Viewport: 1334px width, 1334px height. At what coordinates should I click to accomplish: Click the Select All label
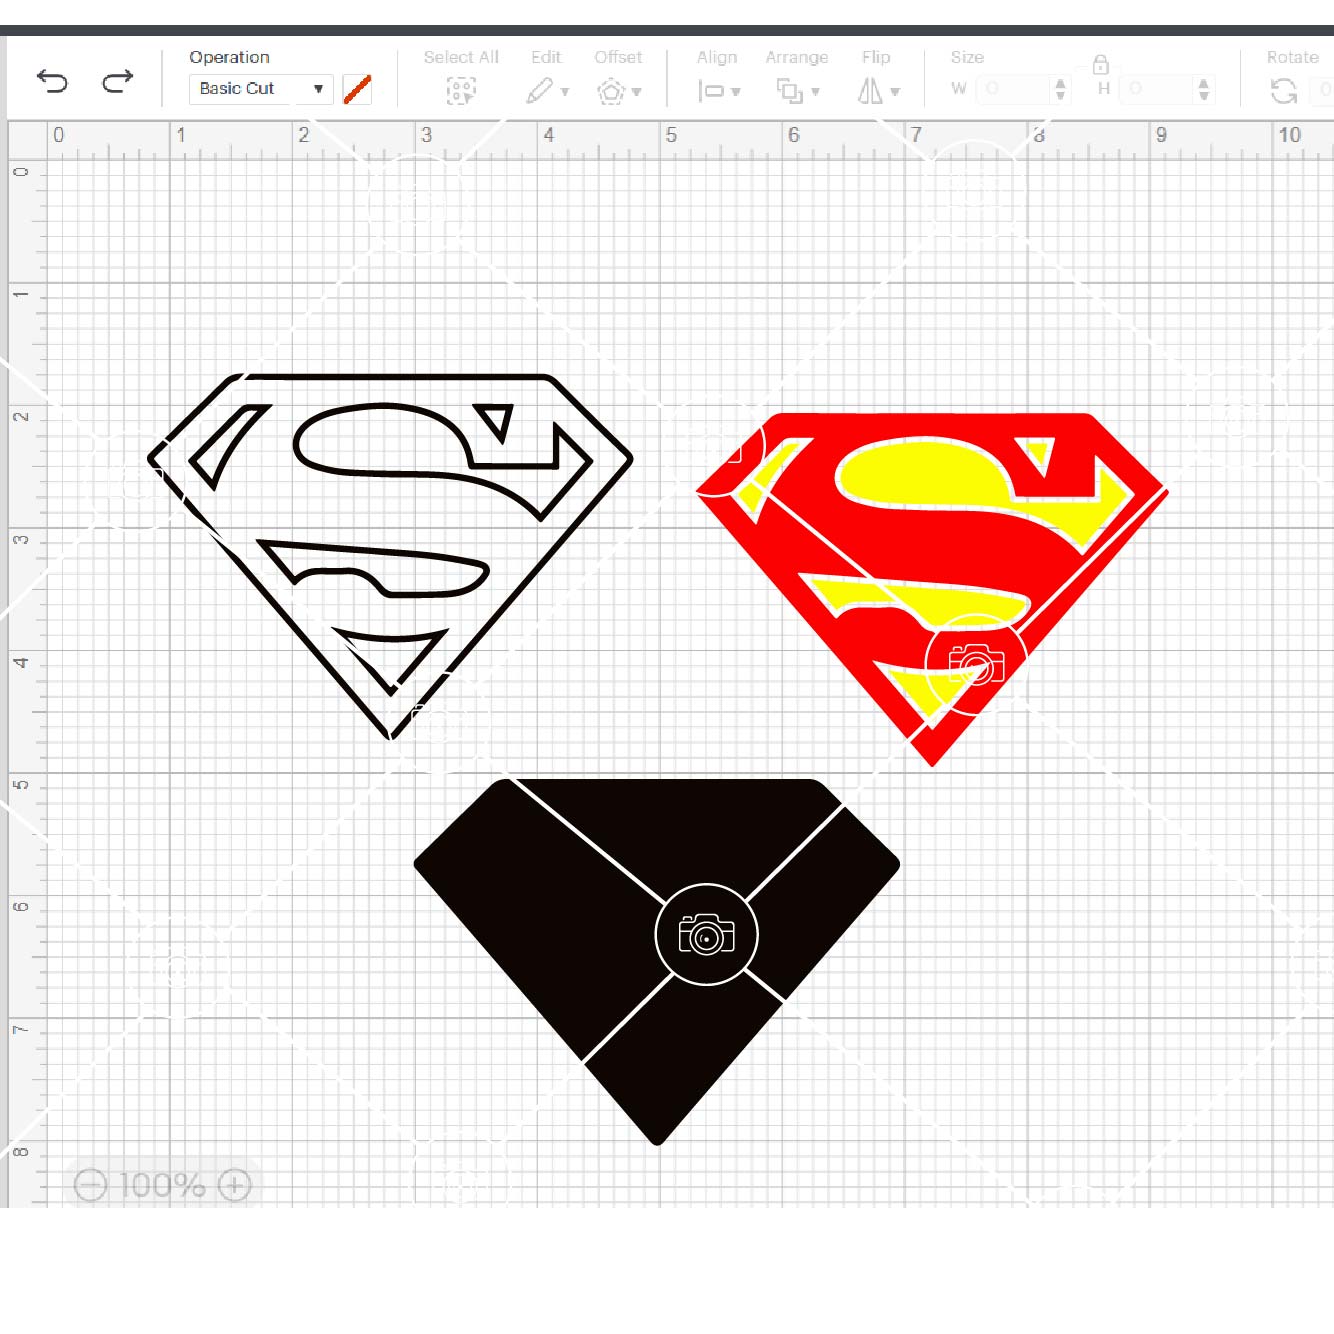tap(461, 57)
